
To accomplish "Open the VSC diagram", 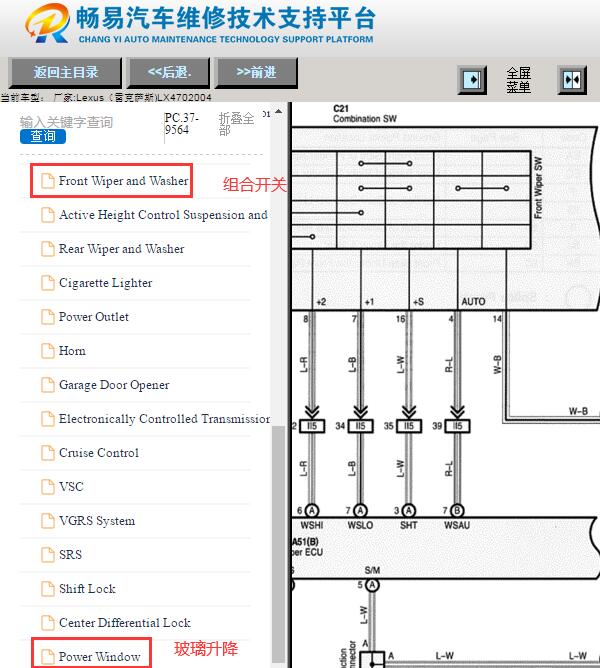I will [71, 487].
